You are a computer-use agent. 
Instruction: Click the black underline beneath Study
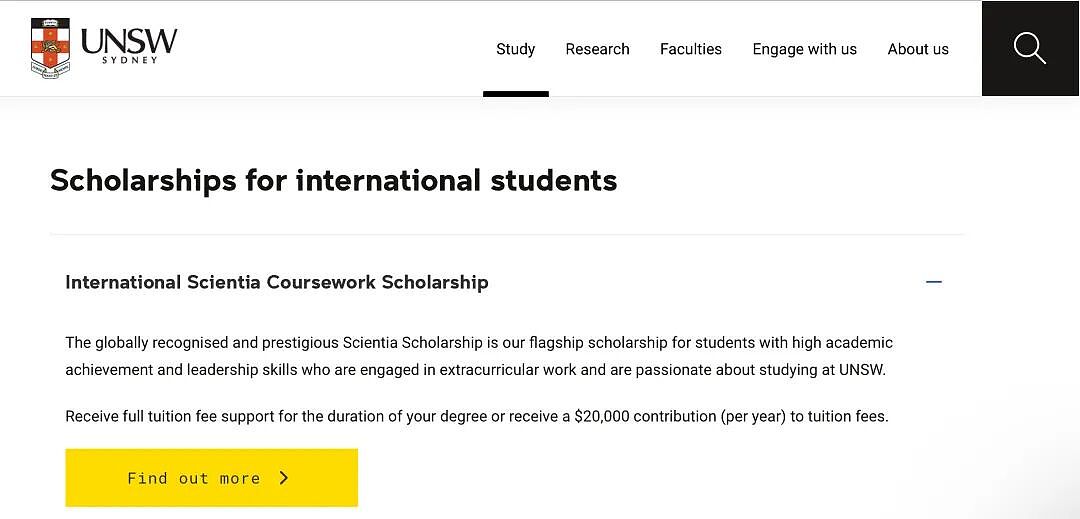pos(516,94)
